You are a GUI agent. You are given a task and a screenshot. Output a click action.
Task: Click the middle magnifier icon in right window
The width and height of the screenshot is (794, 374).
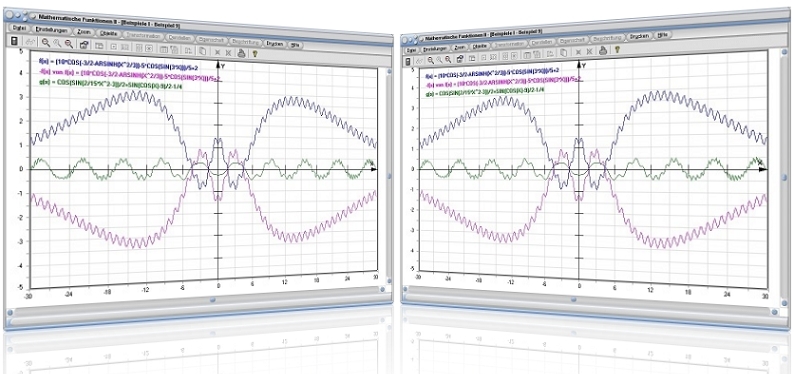pos(440,60)
